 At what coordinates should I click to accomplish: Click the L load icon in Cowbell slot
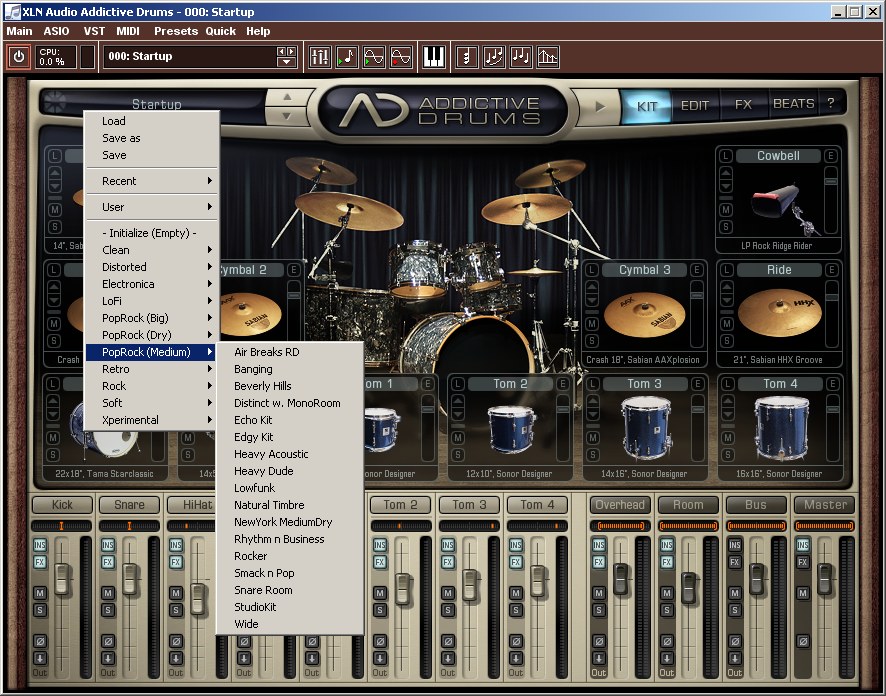pyautogui.click(x=726, y=156)
